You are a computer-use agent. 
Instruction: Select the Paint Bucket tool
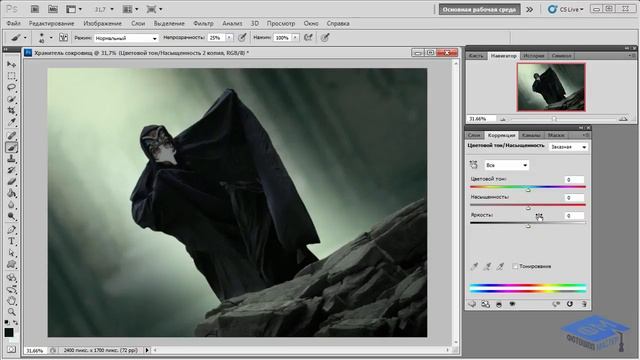tap(11, 193)
